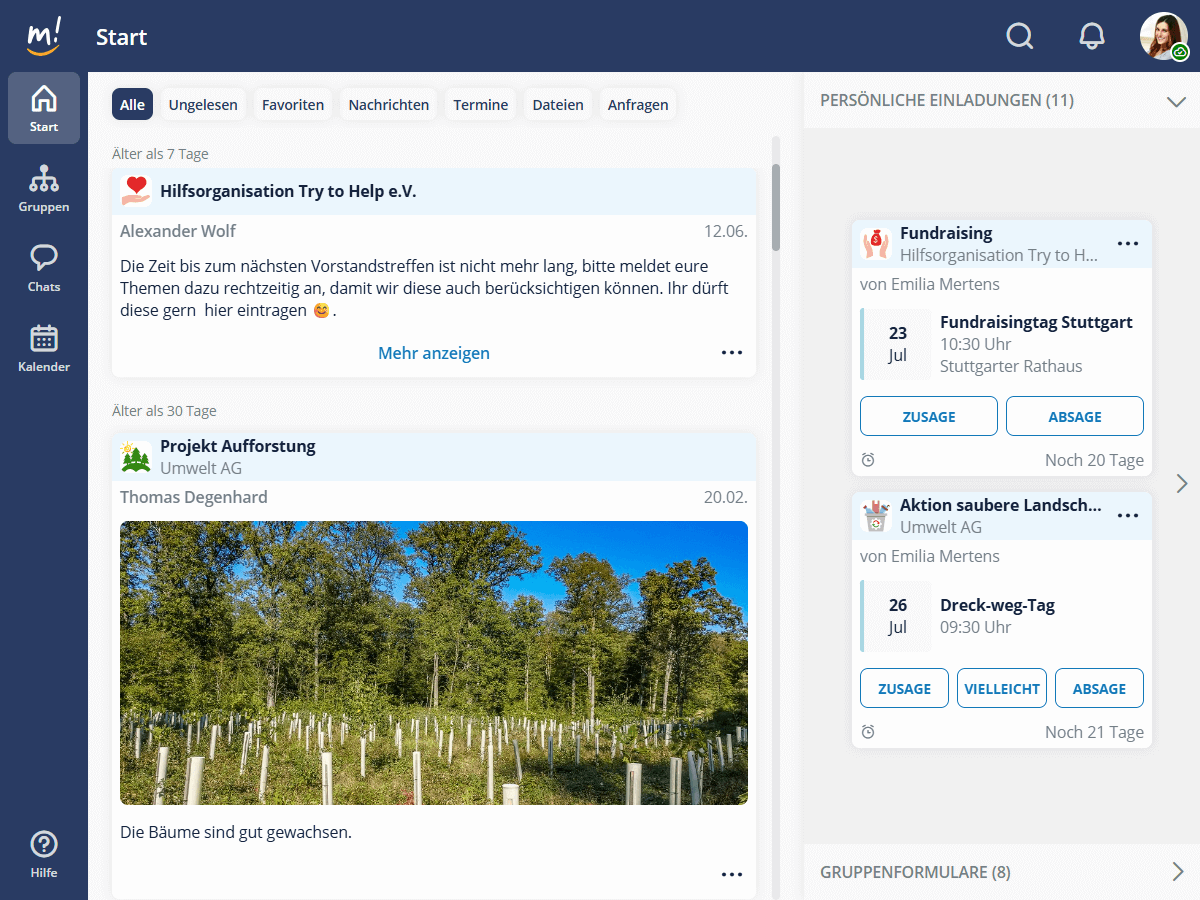Click the search magnifier icon

tap(1020, 36)
